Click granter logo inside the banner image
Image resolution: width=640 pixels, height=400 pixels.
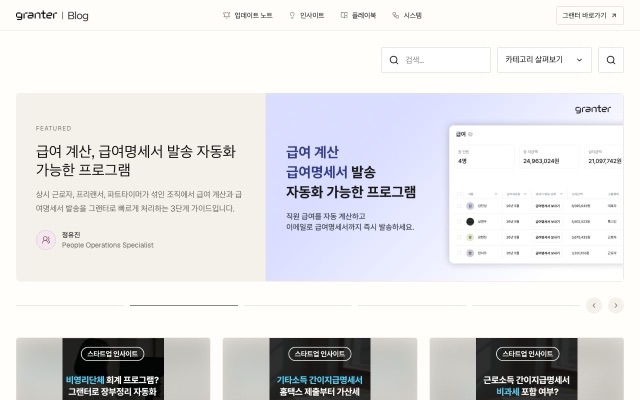pyautogui.click(x=593, y=109)
